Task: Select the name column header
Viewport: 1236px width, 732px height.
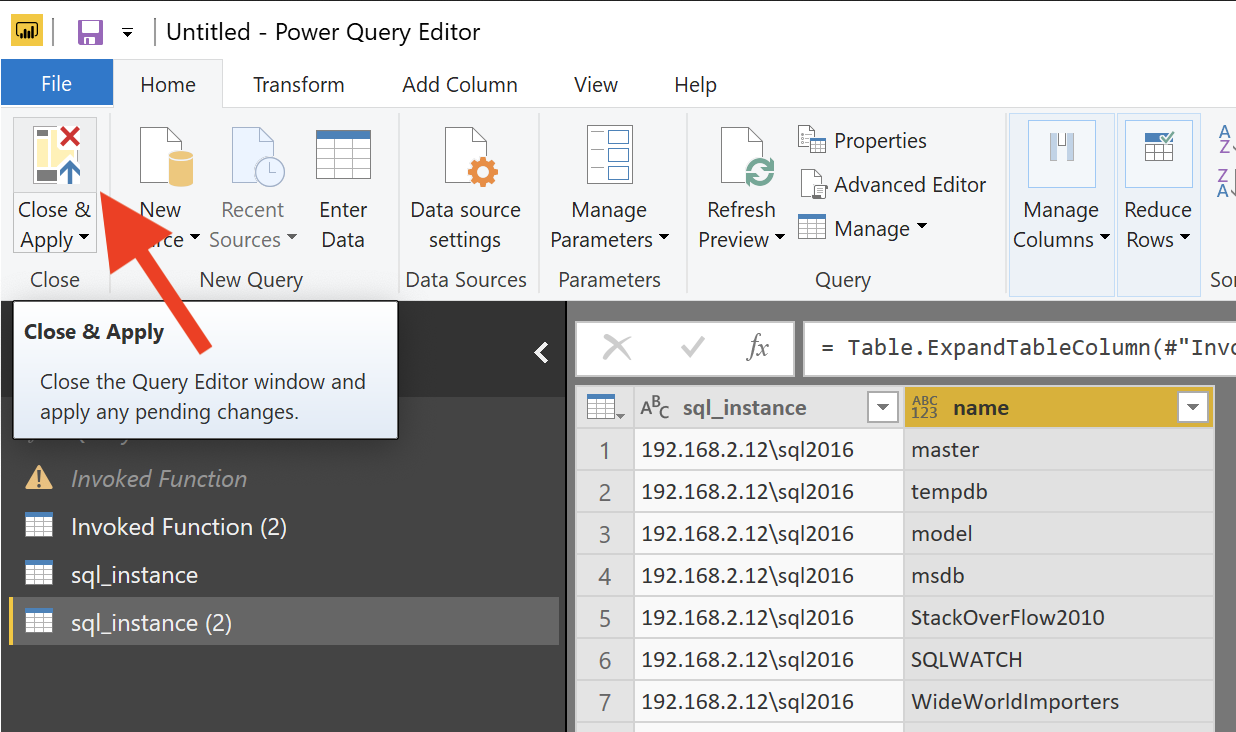Action: tap(1059, 407)
